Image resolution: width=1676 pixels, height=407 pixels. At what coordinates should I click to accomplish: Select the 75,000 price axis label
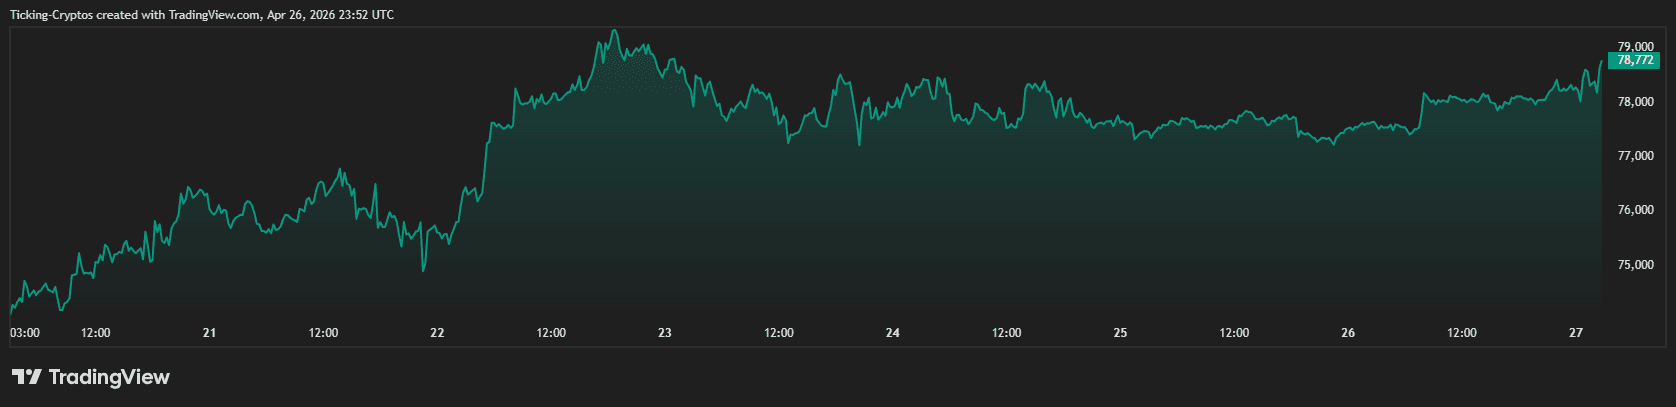[1635, 265]
